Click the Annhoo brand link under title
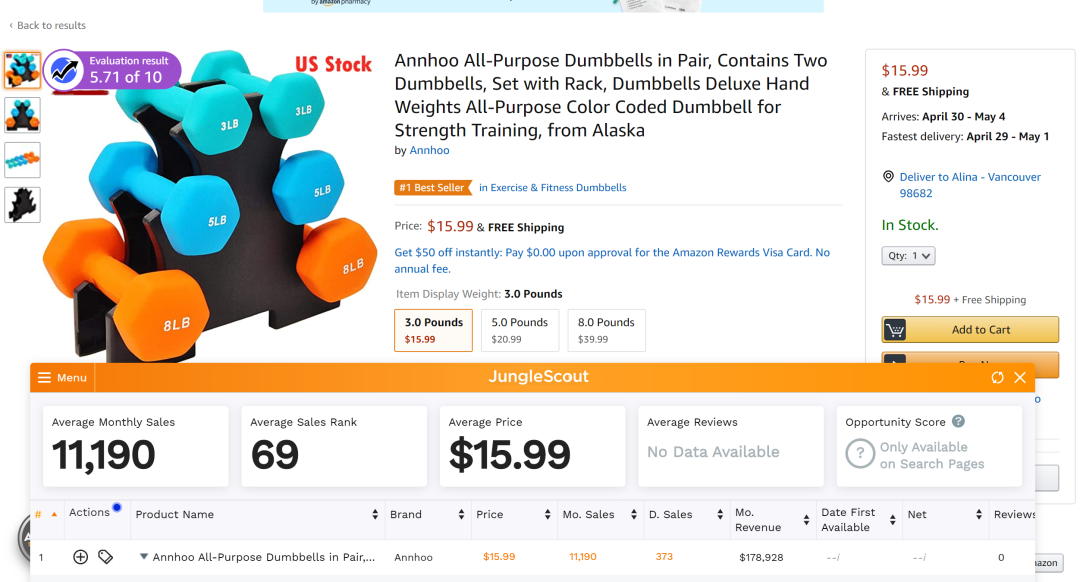This screenshot has width=1080, height=582. click(429, 150)
